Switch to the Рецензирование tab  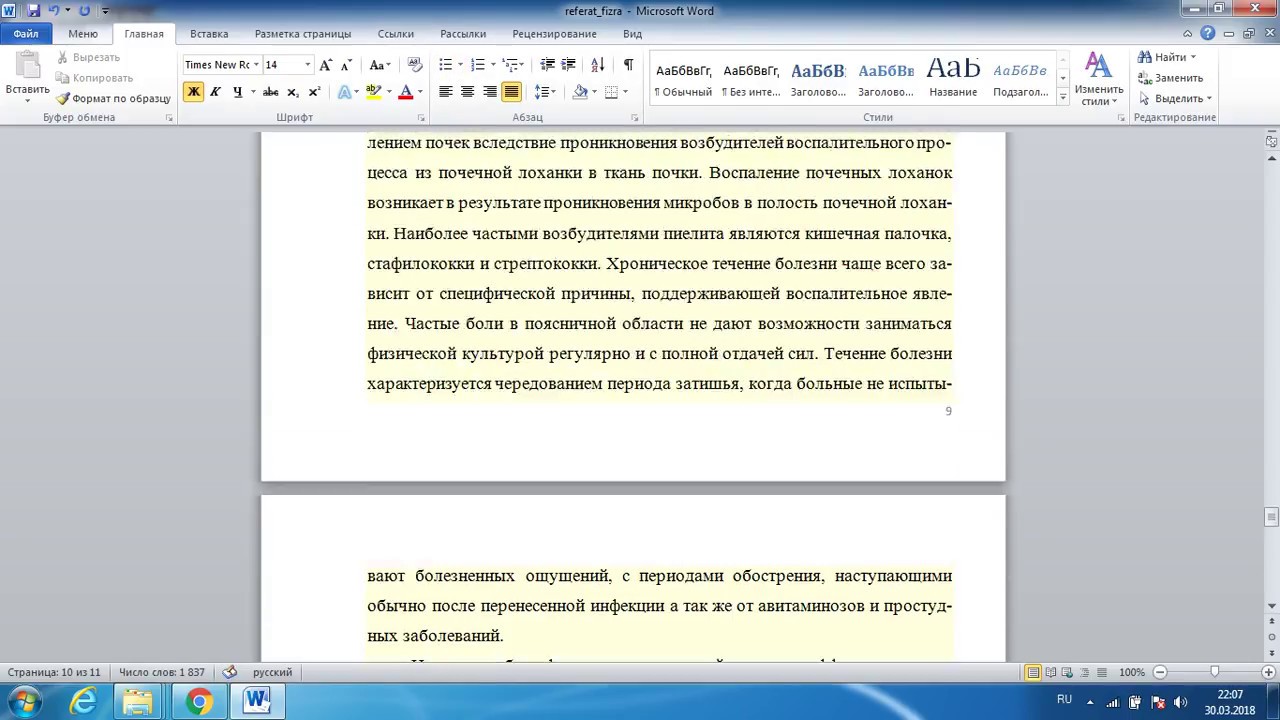(554, 34)
